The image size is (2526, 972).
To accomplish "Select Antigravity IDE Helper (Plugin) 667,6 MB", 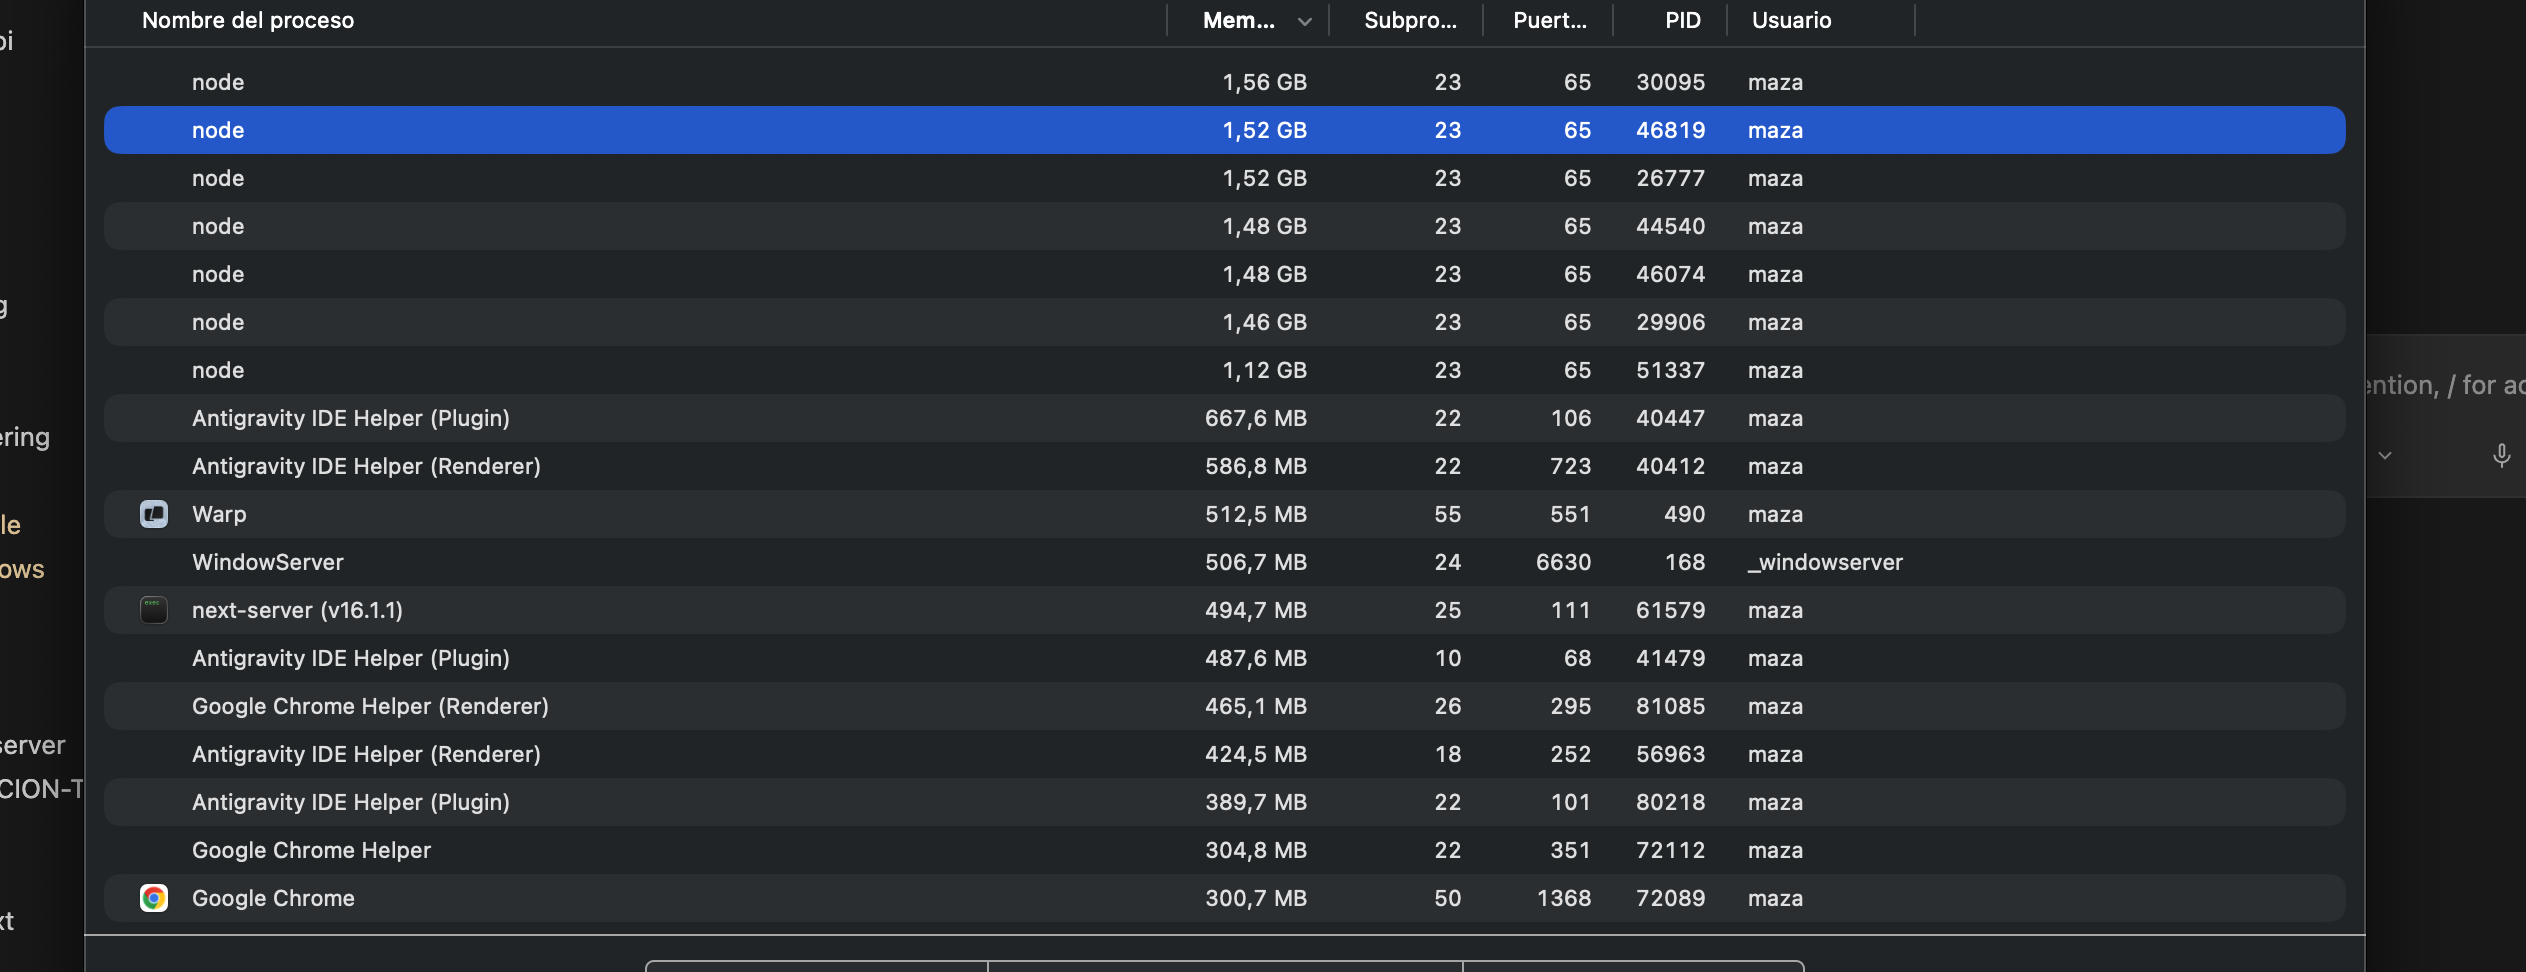I will tap(1224, 418).
